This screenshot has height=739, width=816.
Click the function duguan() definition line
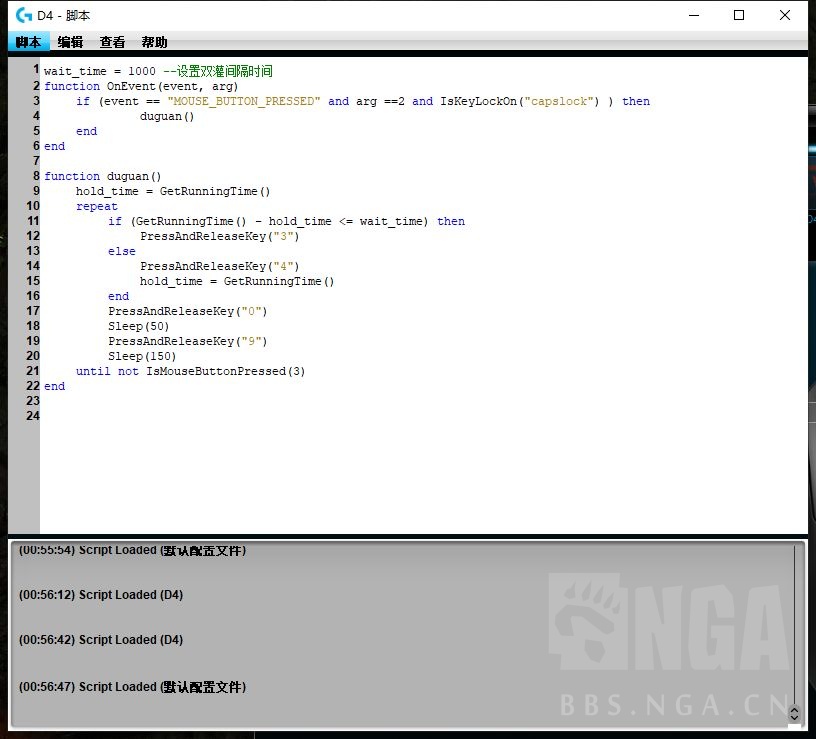click(x=103, y=176)
